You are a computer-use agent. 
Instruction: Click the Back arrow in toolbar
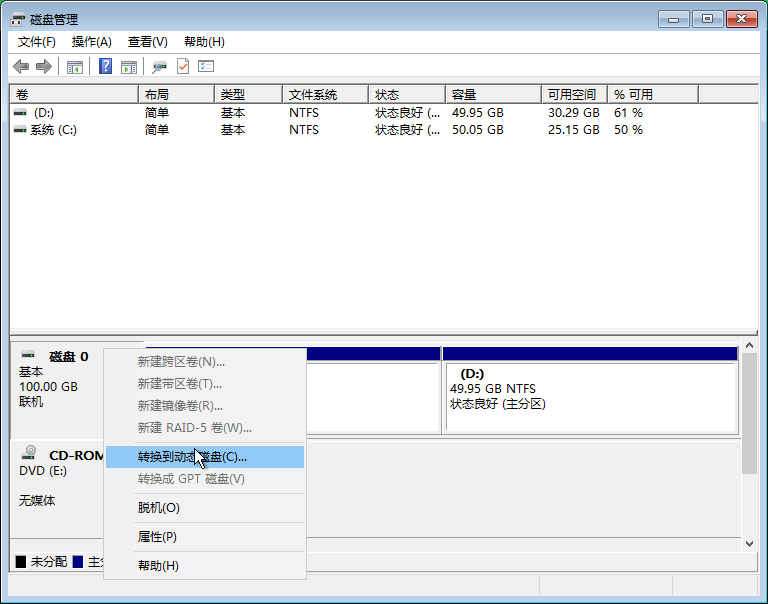click(21, 66)
